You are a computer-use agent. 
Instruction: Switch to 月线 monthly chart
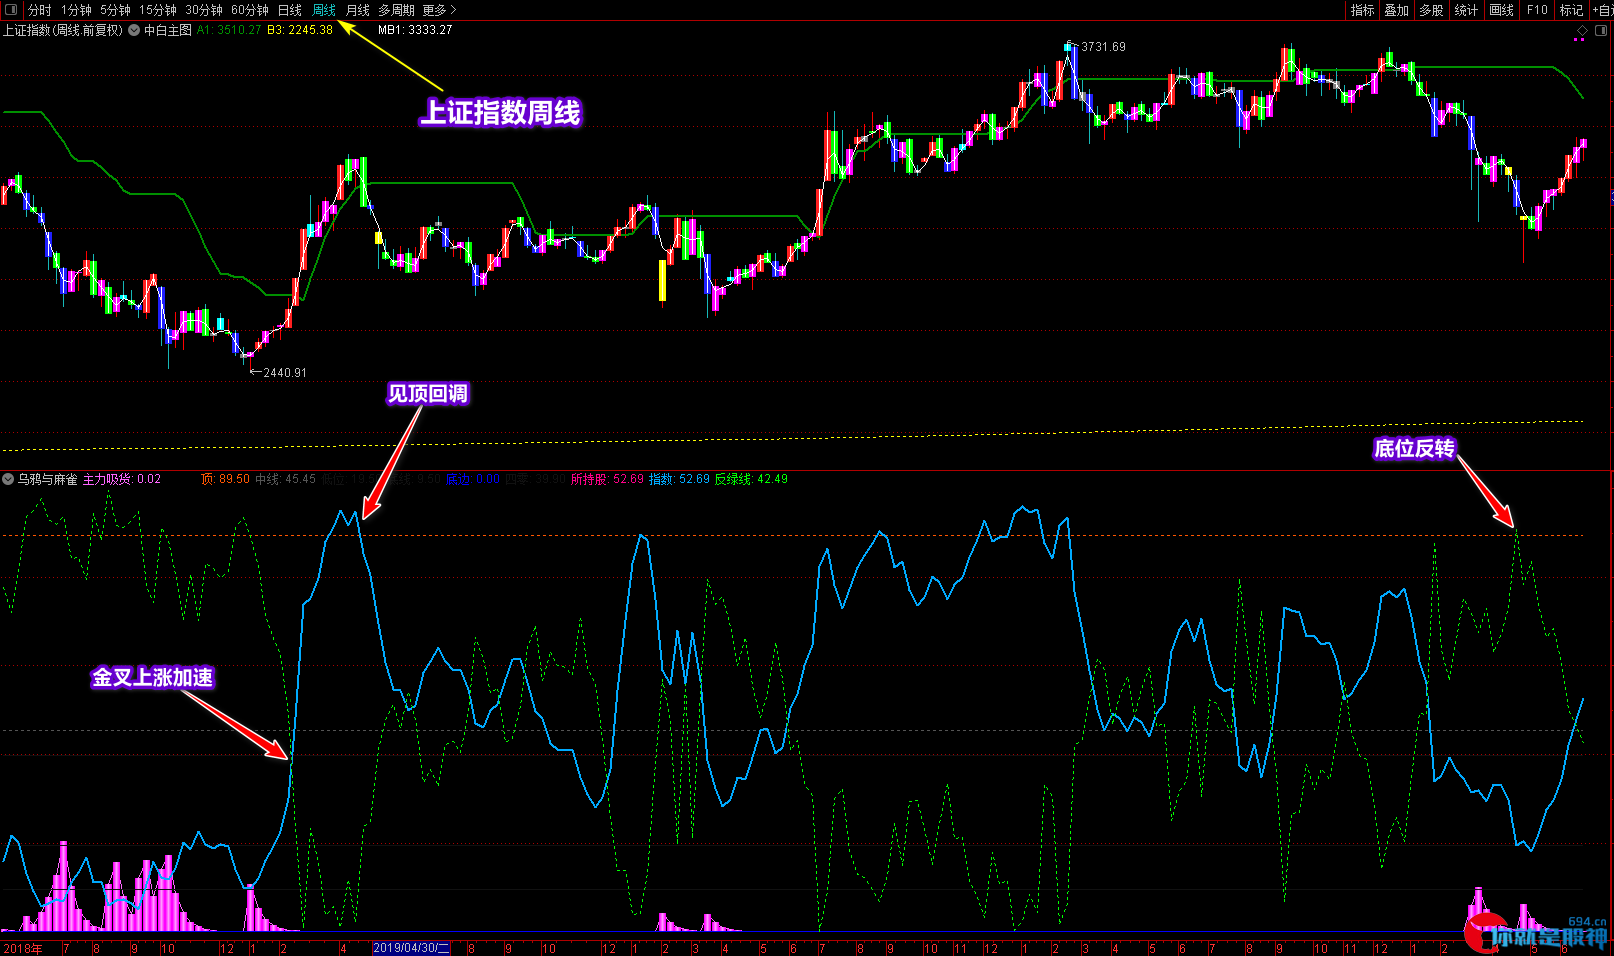(x=357, y=10)
